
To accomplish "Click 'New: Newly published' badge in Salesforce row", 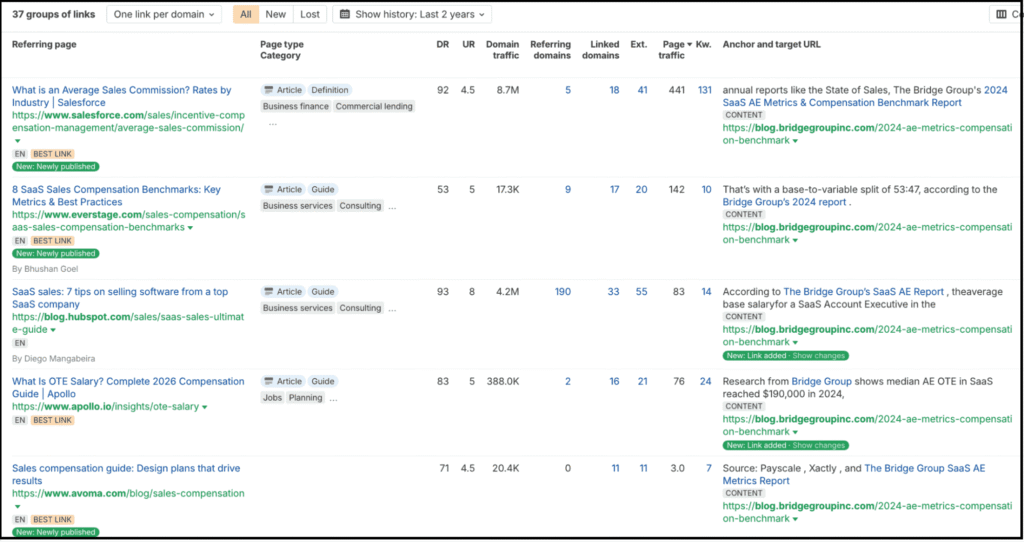I will tap(56, 167).
